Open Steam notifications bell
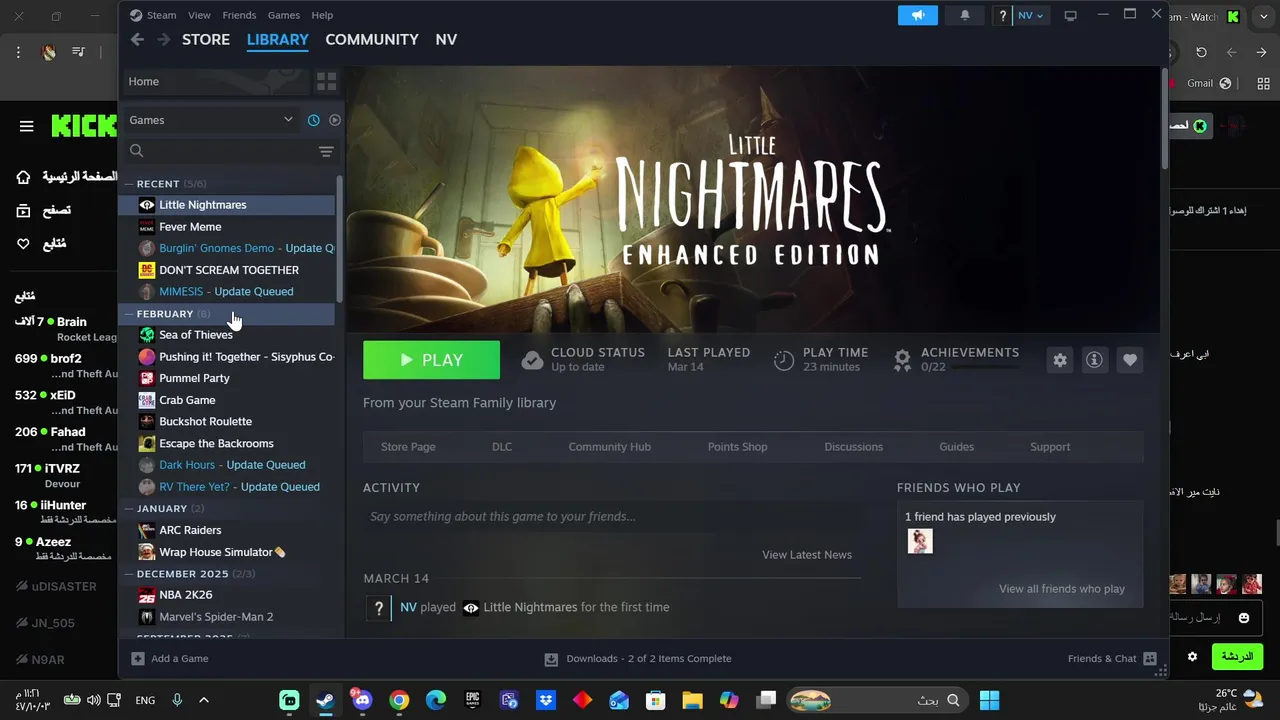Image resolution: width=1280 pixels, height=720 pixels. [x=965, y=15]
